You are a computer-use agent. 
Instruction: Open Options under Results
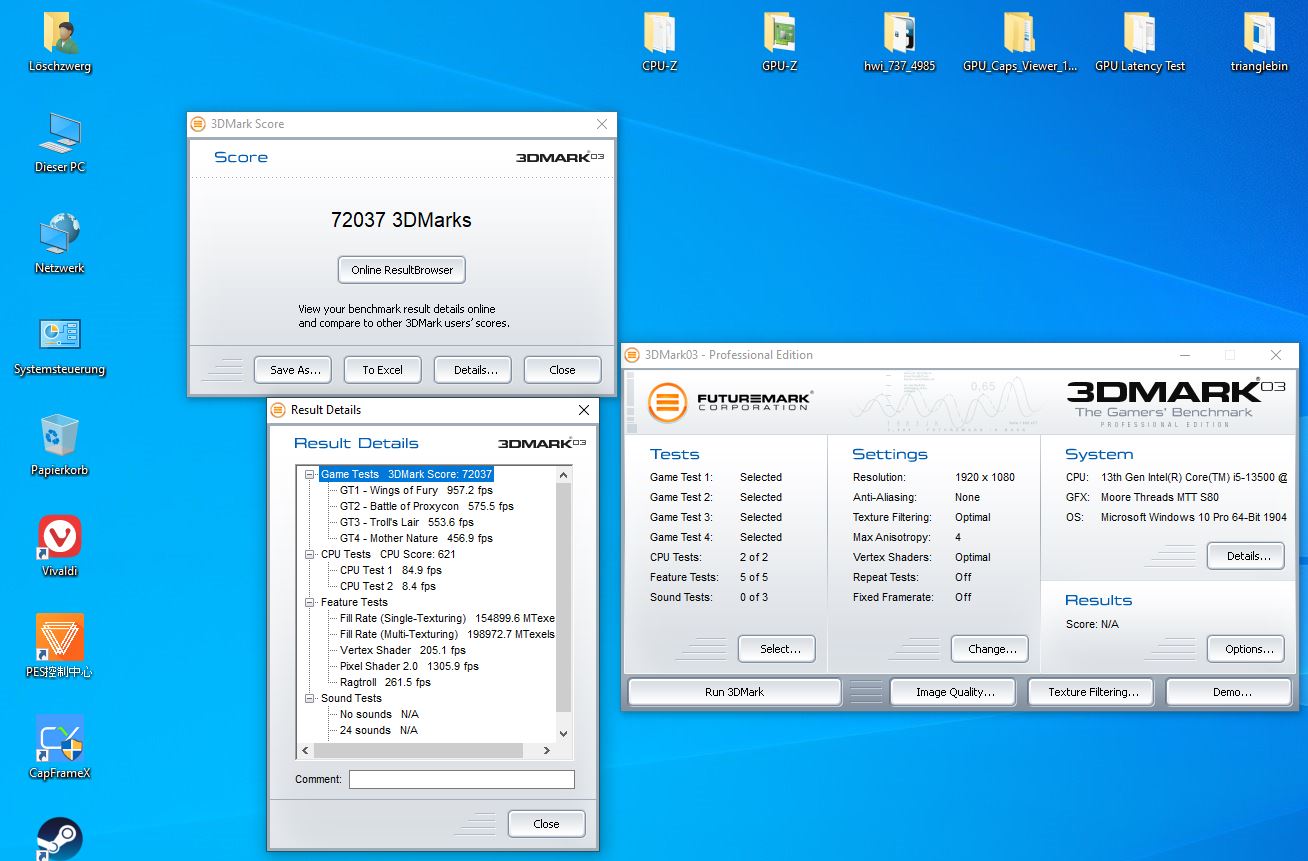coord(1245,649)
